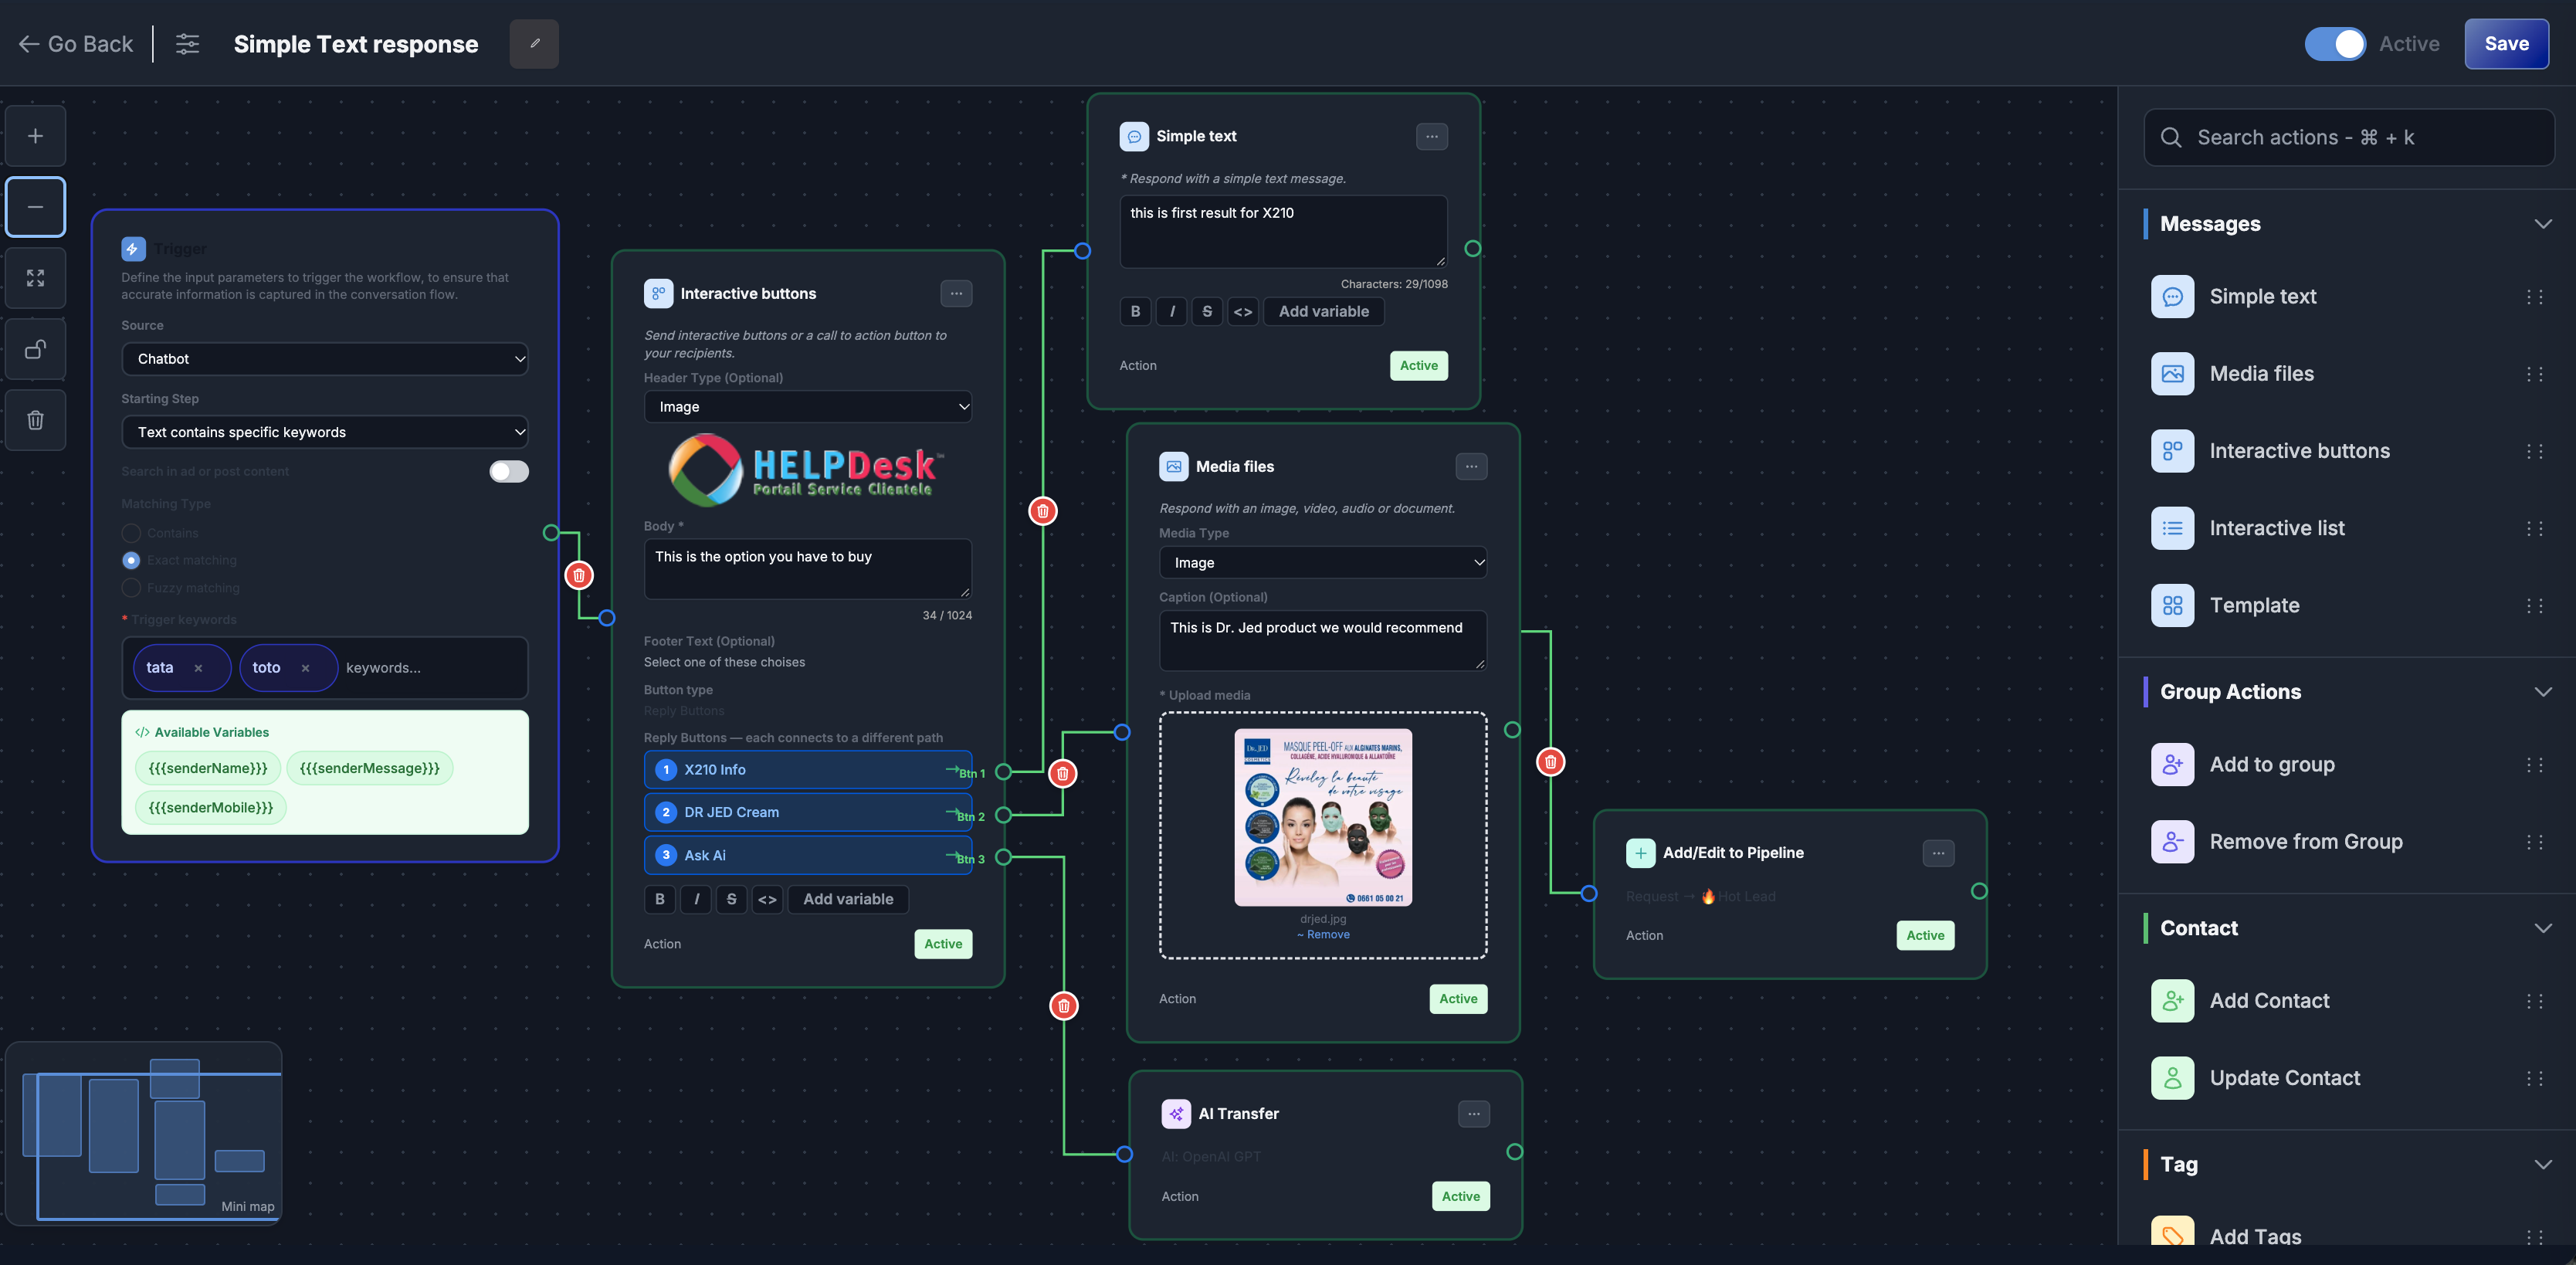Click the Mini map panel
2576x1265 pixels.
tap(144, 1133)
